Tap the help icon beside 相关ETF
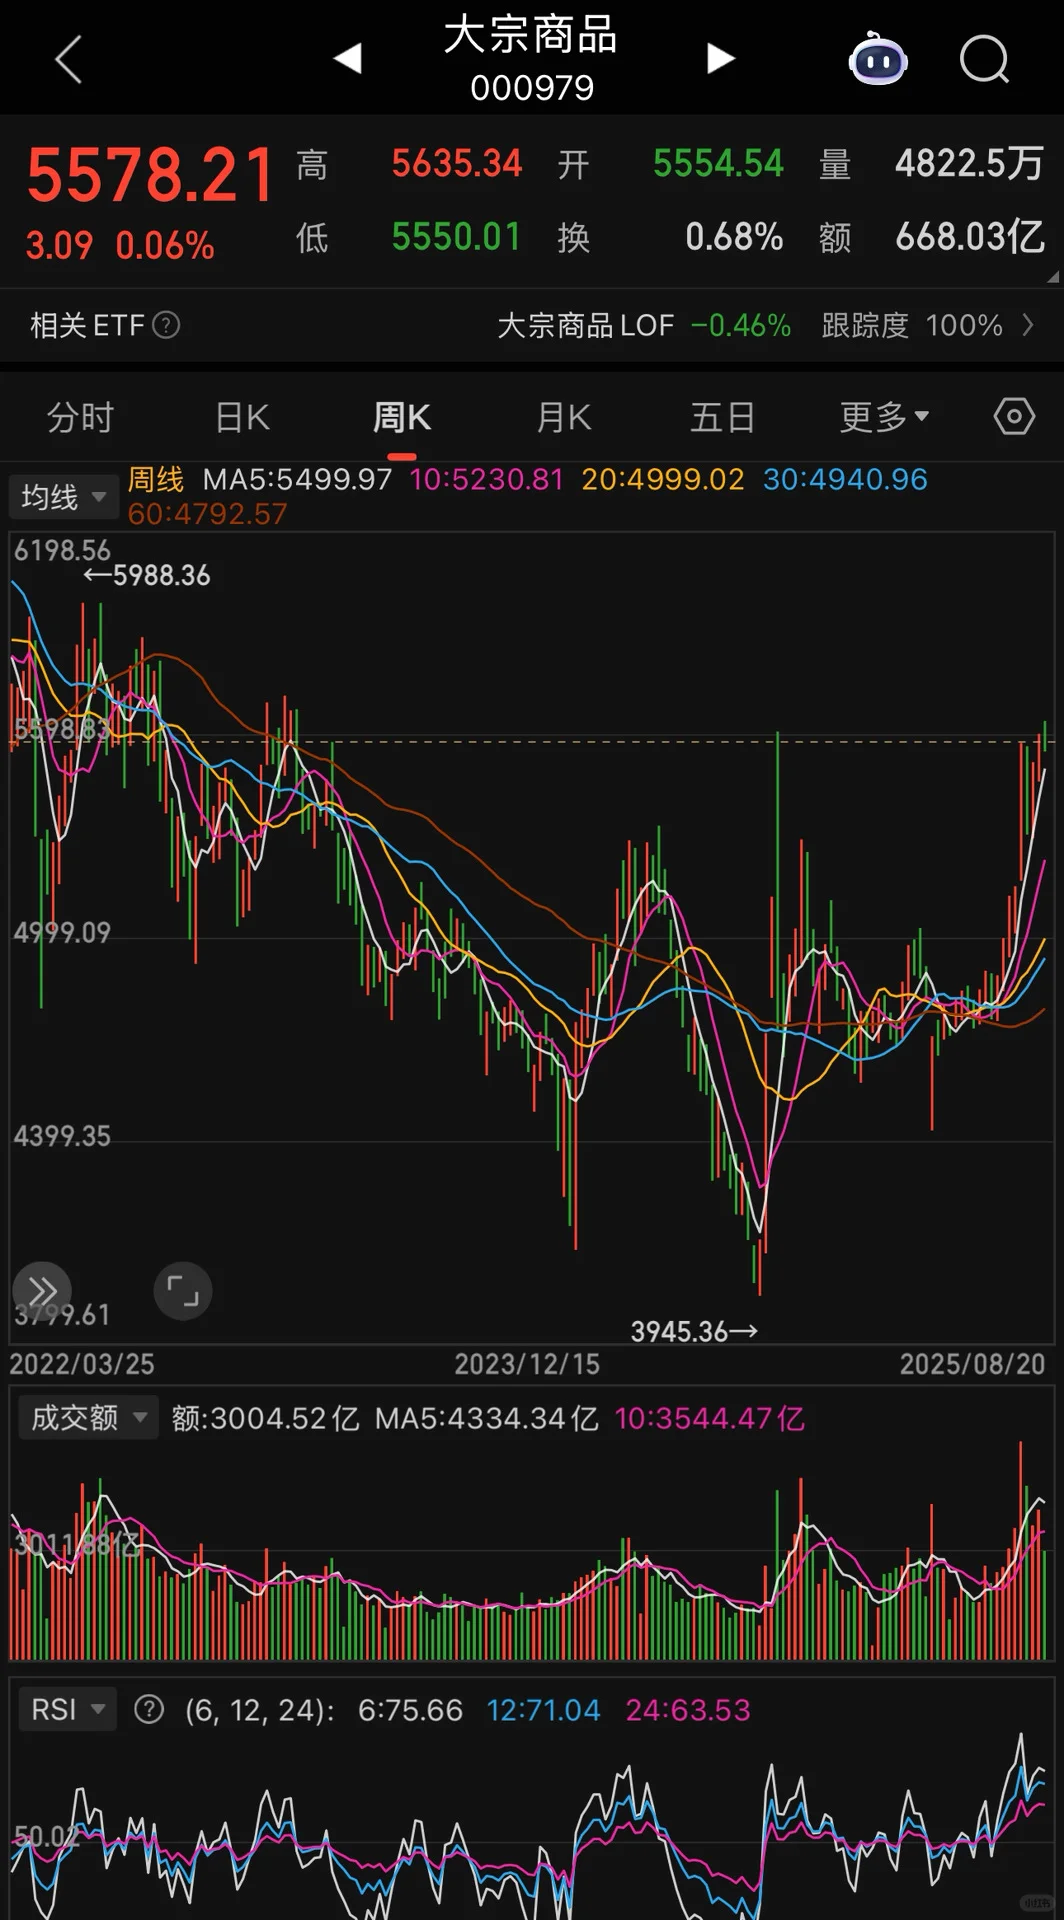Screen dimensions: 1064x1920 point(166,325)
